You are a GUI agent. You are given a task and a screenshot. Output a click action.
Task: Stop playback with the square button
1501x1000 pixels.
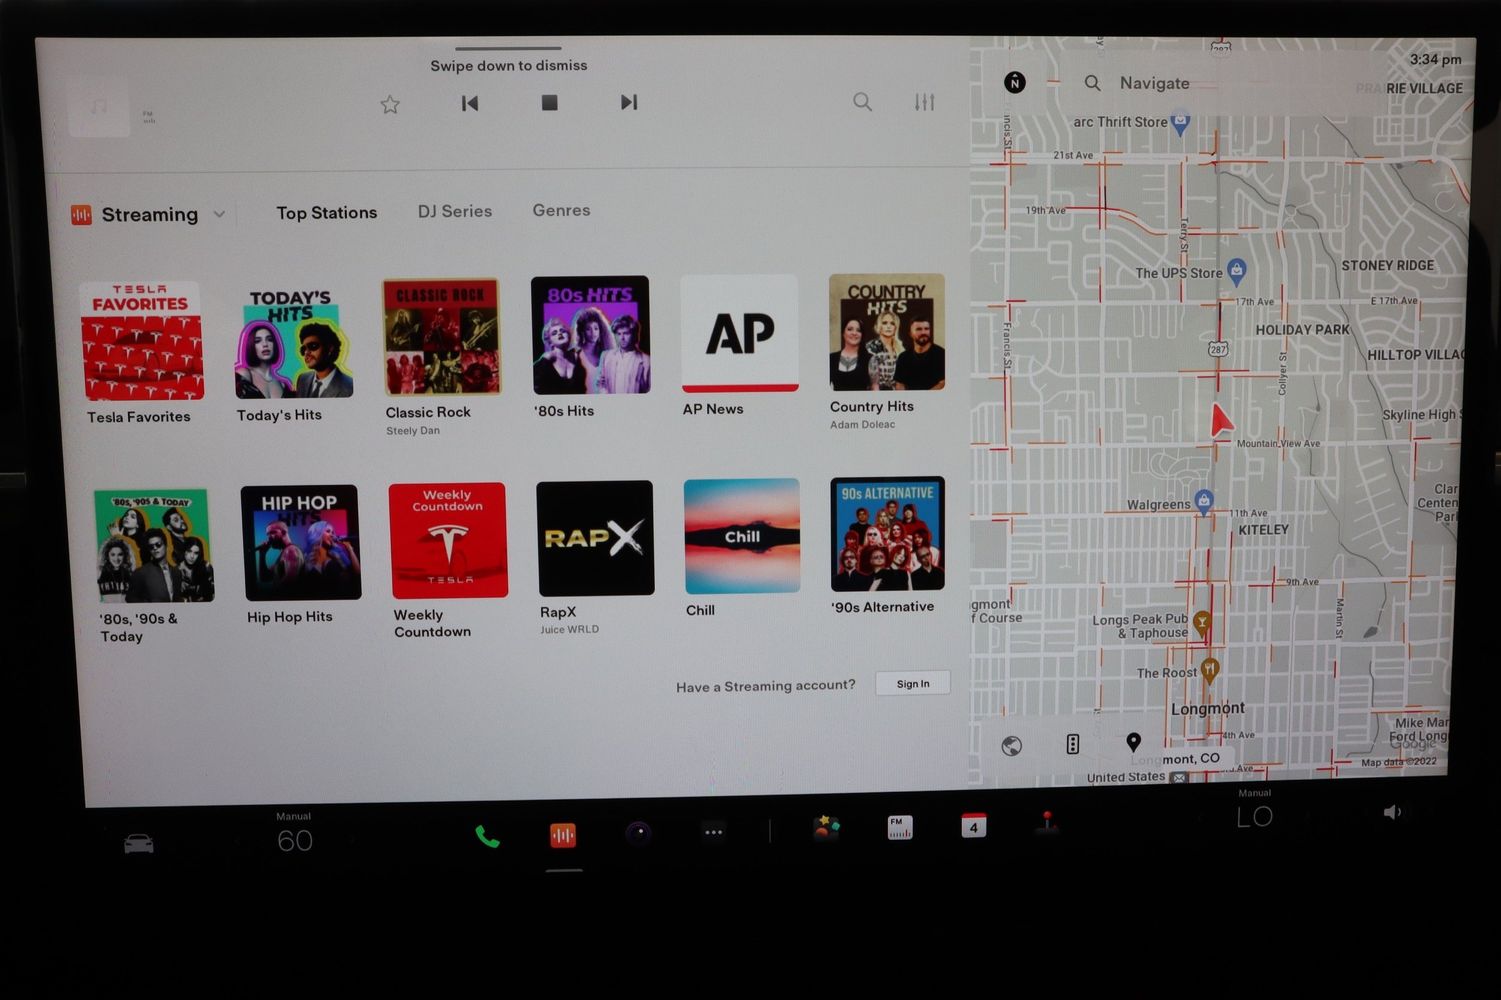(x=549, y=103)
